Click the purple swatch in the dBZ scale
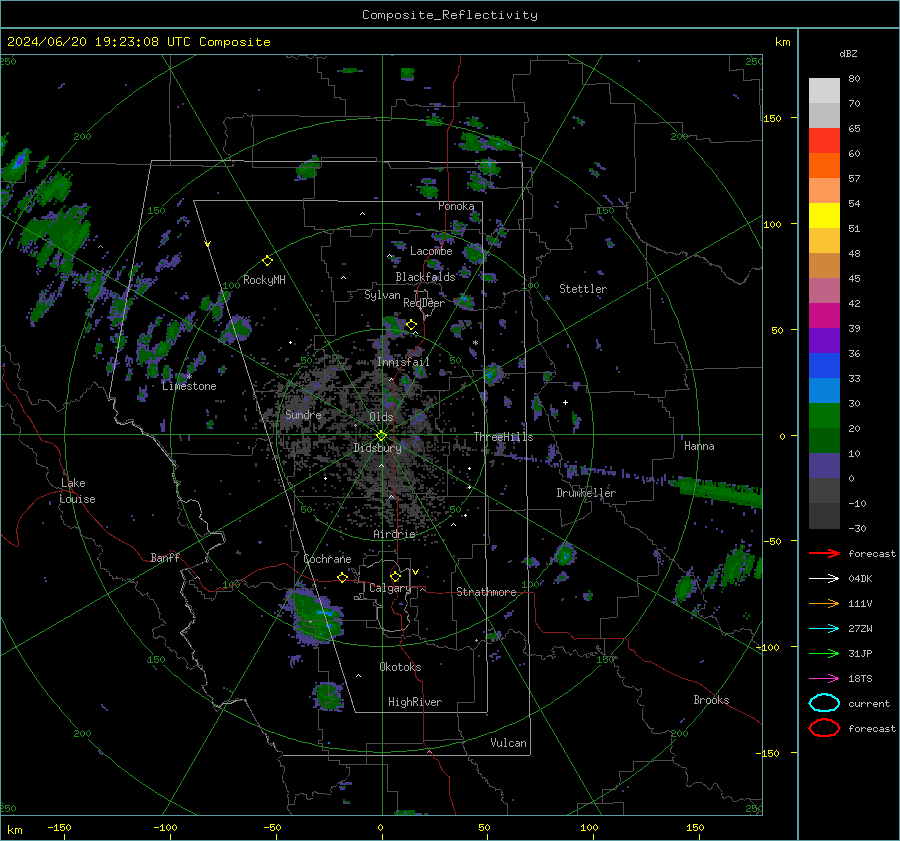The height and width of the screenshot is (841, 900). pos(824,340)
